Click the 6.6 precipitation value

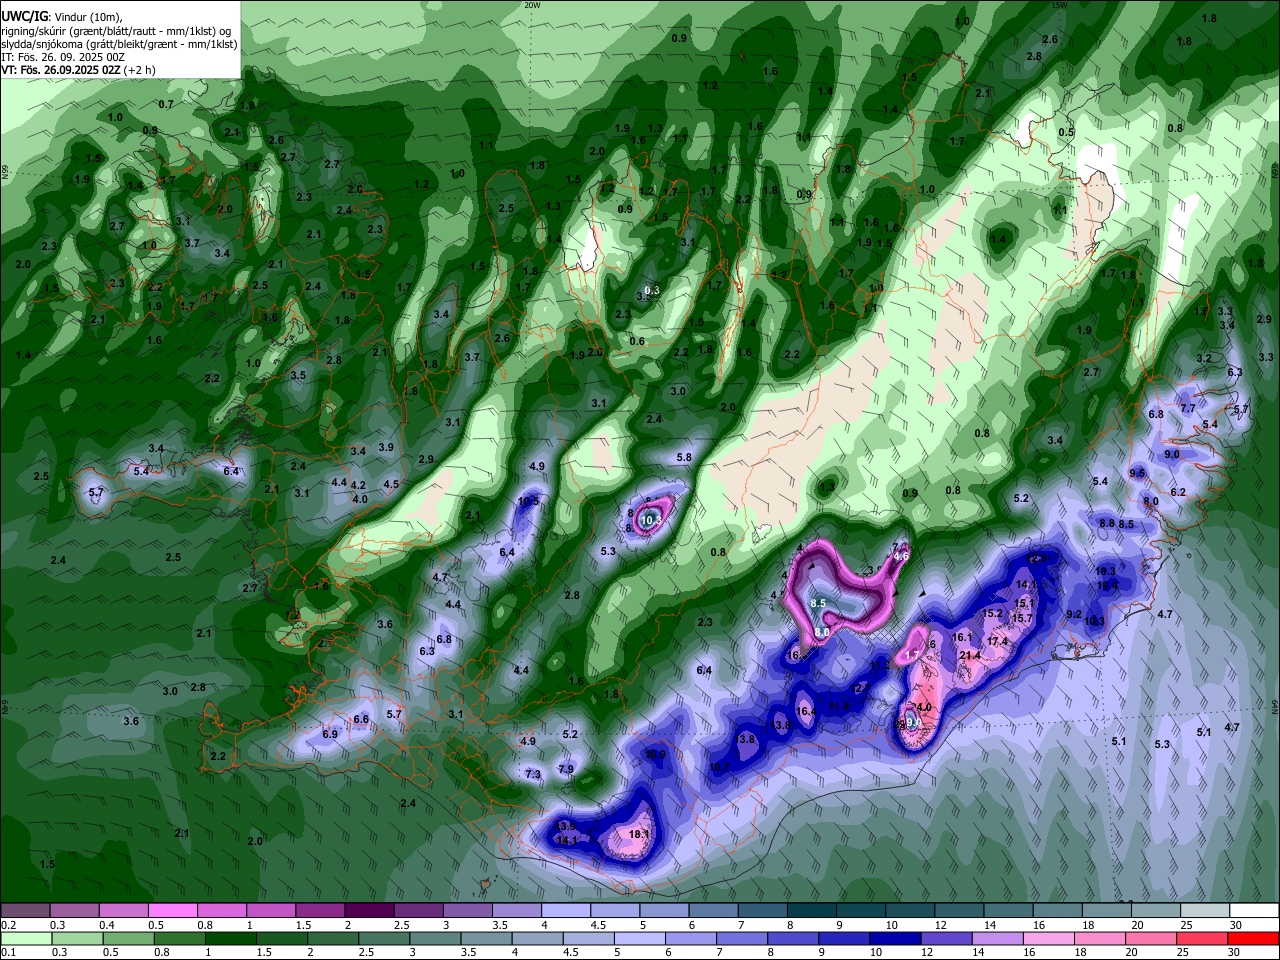tap(362, 720)
